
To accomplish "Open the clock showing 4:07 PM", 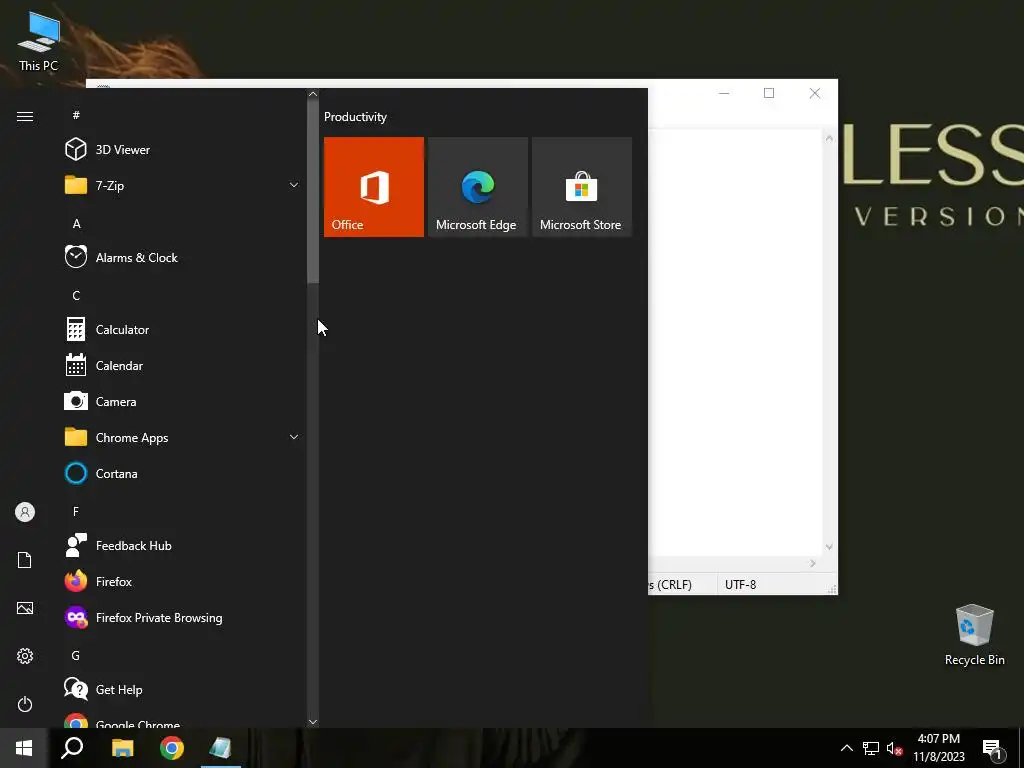I will [938, 748].
